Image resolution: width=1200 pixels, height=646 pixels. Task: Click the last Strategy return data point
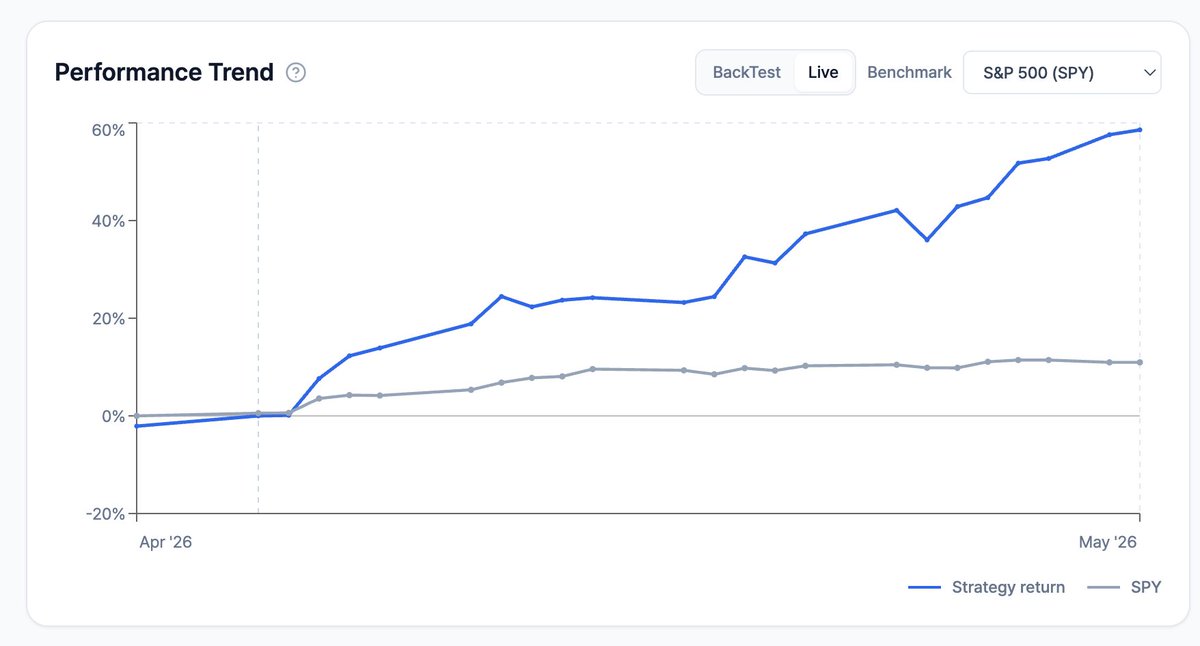pyautogui.click(x=1140, y=130)
